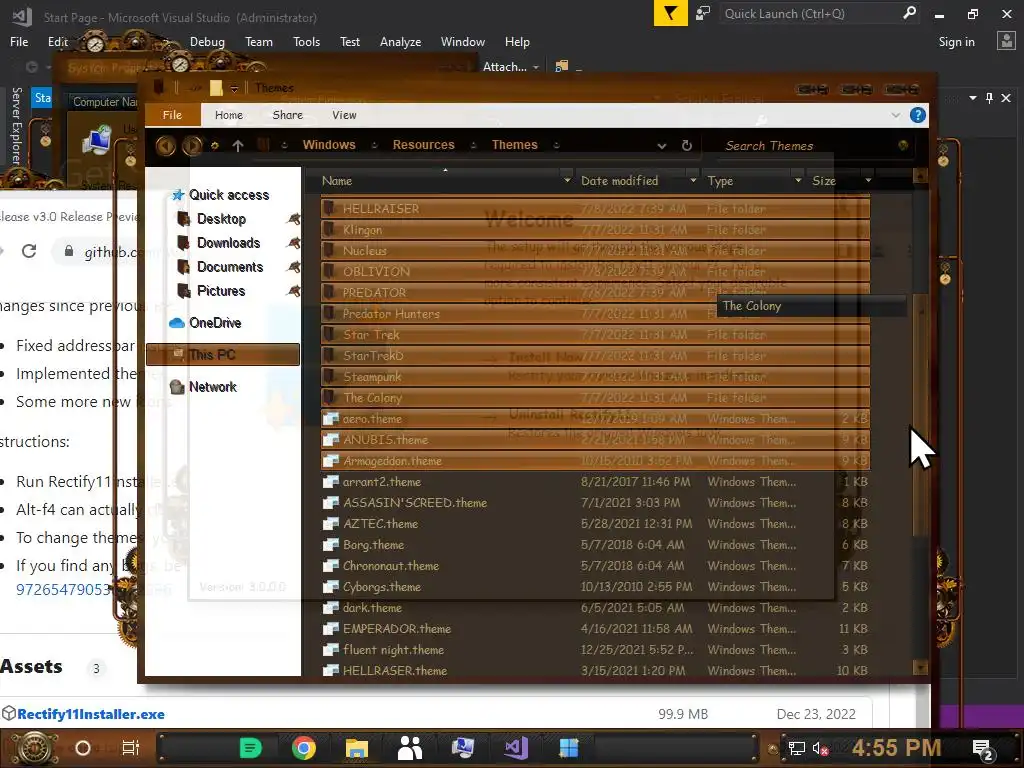Open Size column filter dropdown
The image size is (1024, 768).
(868, 180)
